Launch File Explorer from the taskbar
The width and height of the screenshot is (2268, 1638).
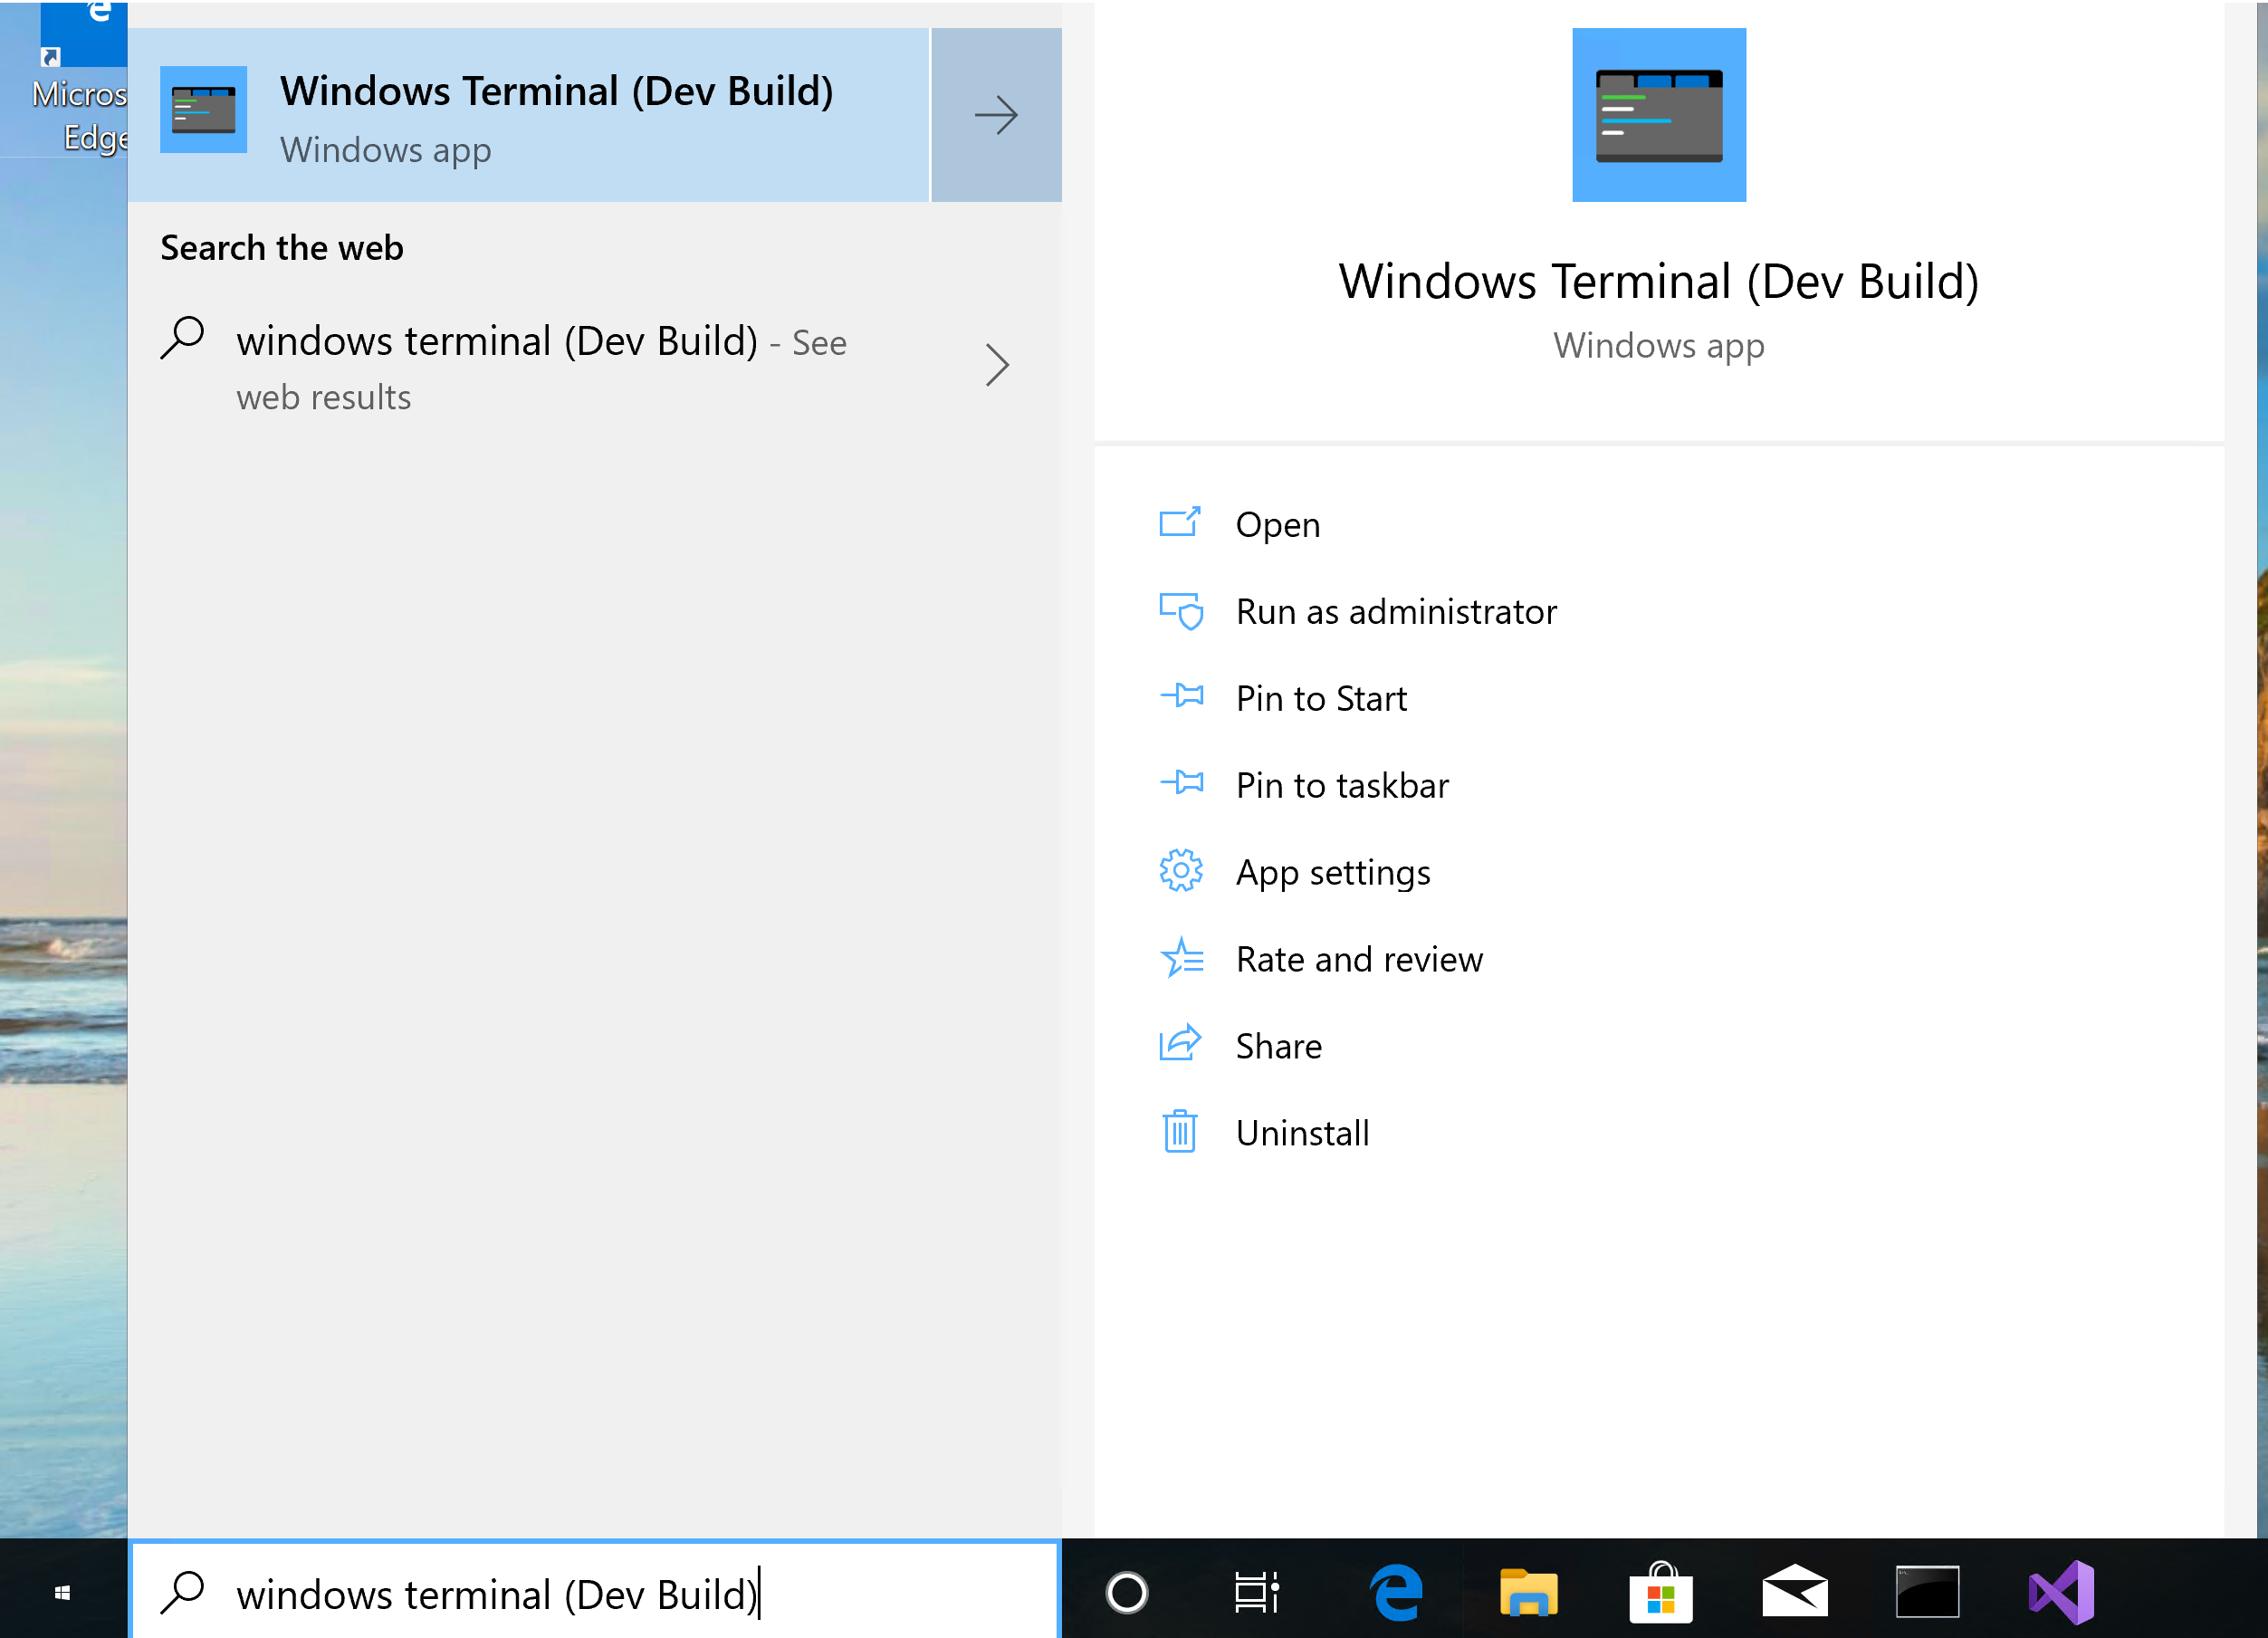[1527, 1592]
